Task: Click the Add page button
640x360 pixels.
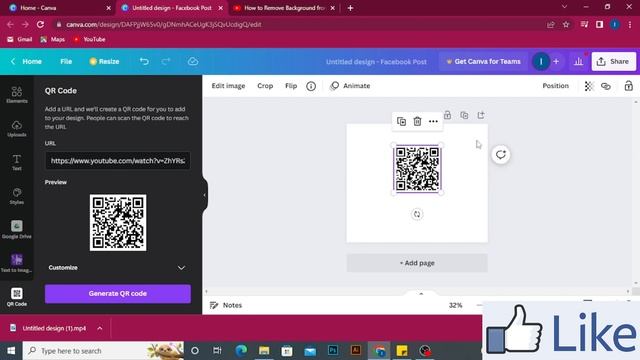Action: click(x=417, y=263)
